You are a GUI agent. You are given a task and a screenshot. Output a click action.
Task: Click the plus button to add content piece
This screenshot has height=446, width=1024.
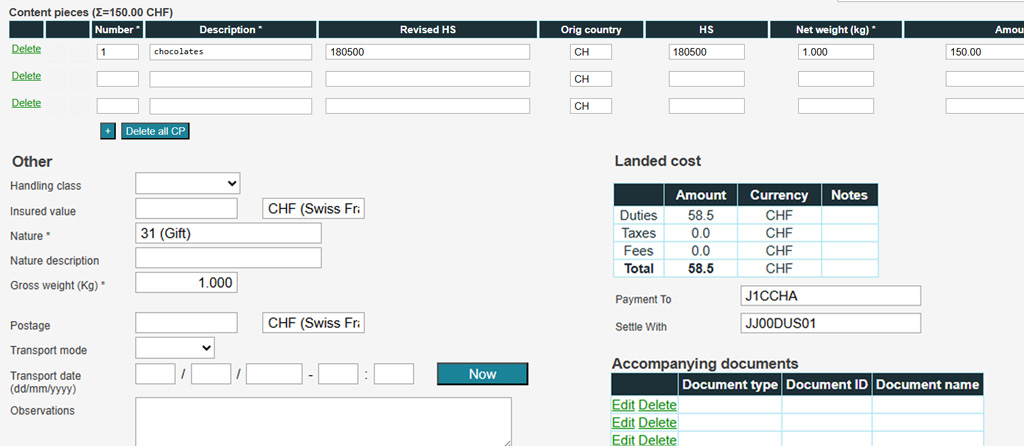(x=108, y=131)
